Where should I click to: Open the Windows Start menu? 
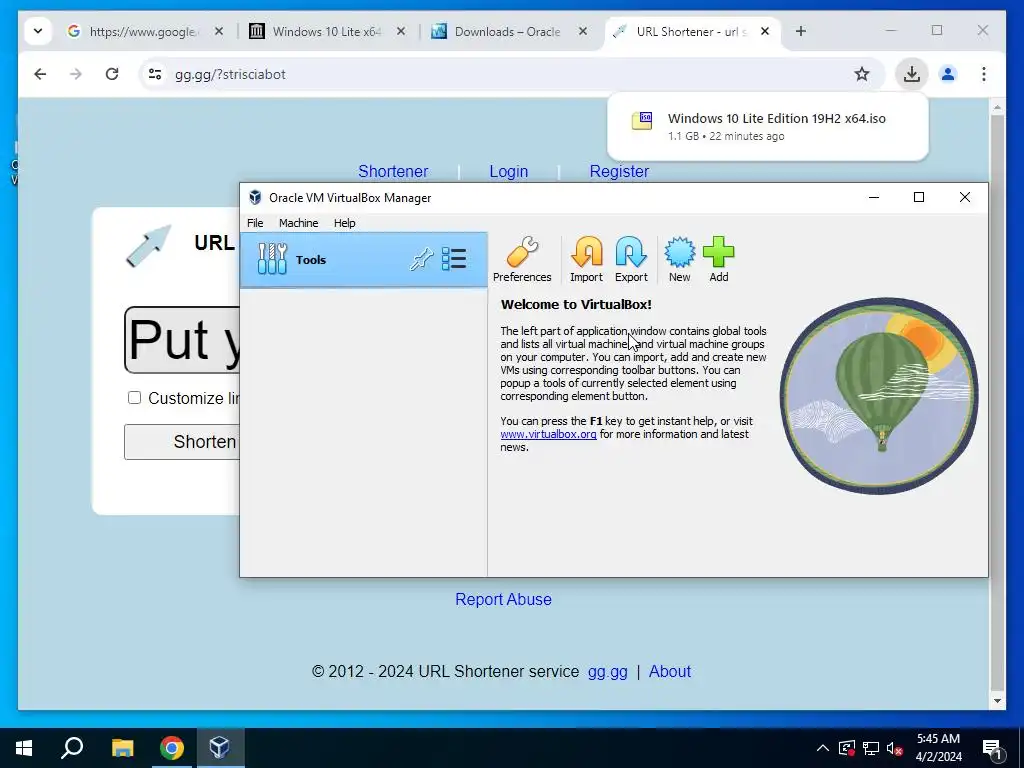(24, 748)
